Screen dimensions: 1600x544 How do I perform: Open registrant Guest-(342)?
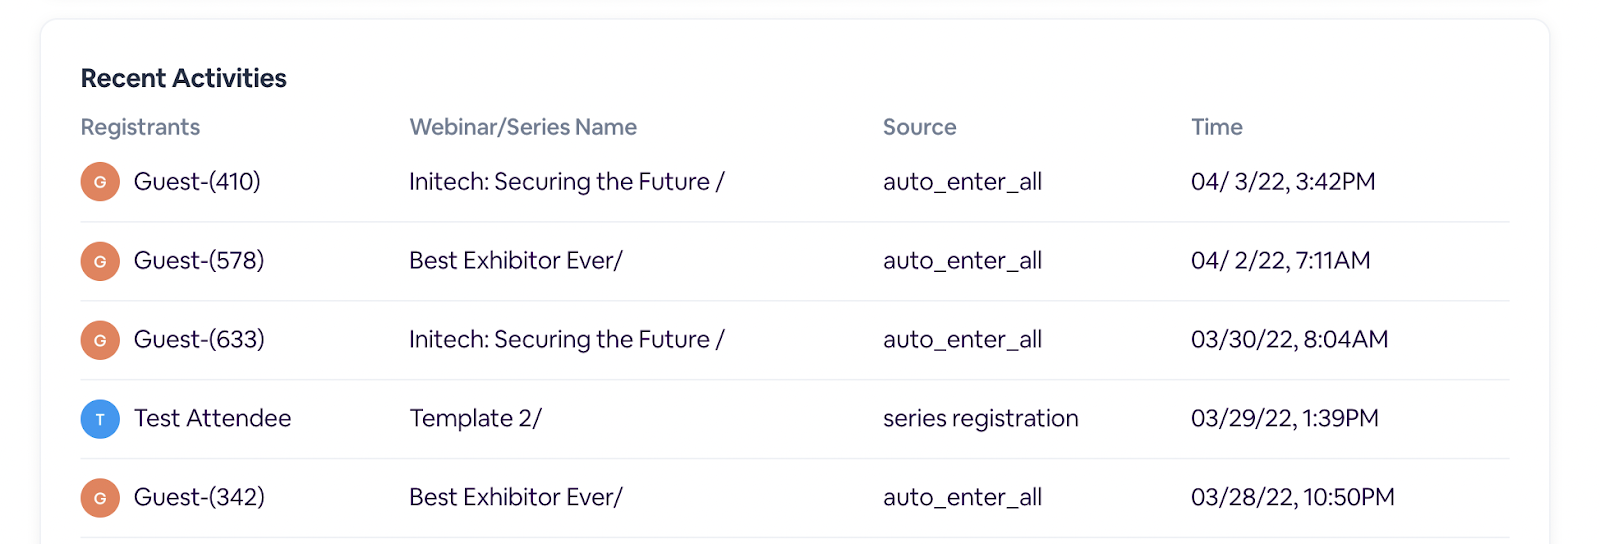pos(199,498)
